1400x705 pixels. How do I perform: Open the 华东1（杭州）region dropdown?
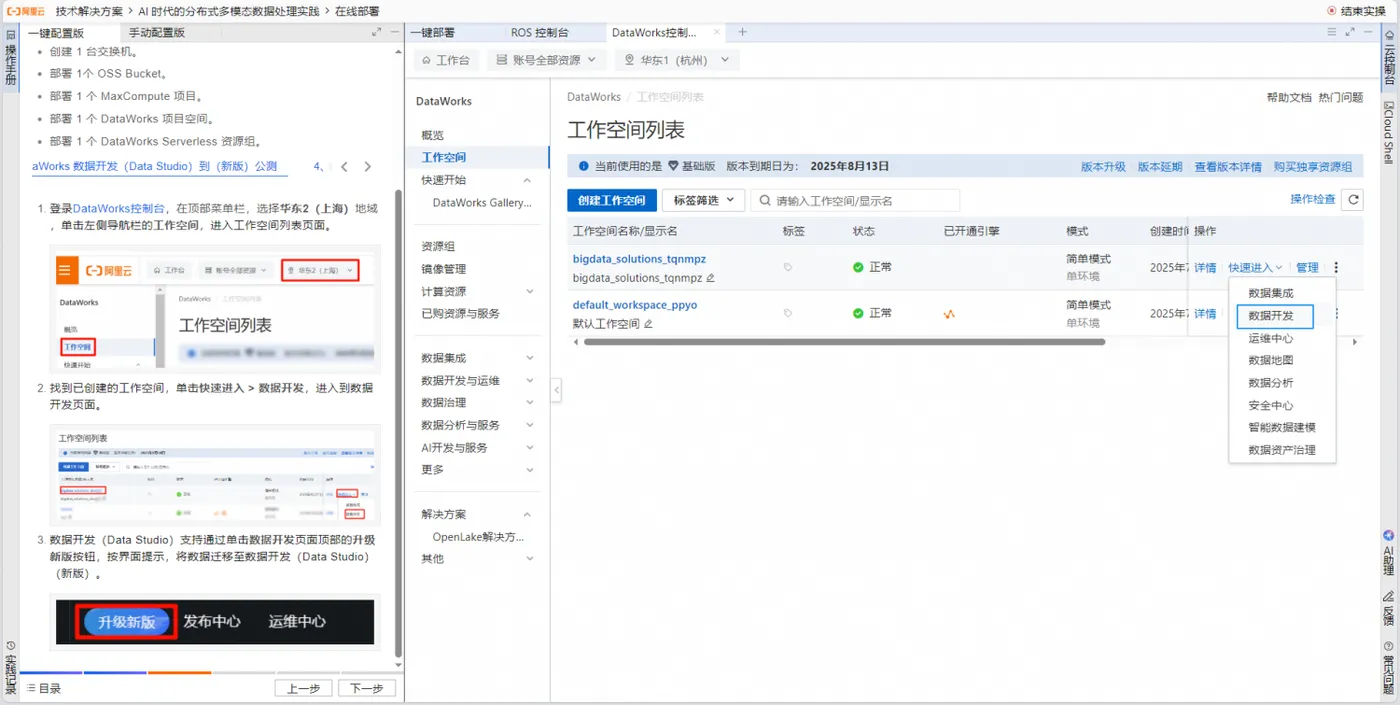676,60
